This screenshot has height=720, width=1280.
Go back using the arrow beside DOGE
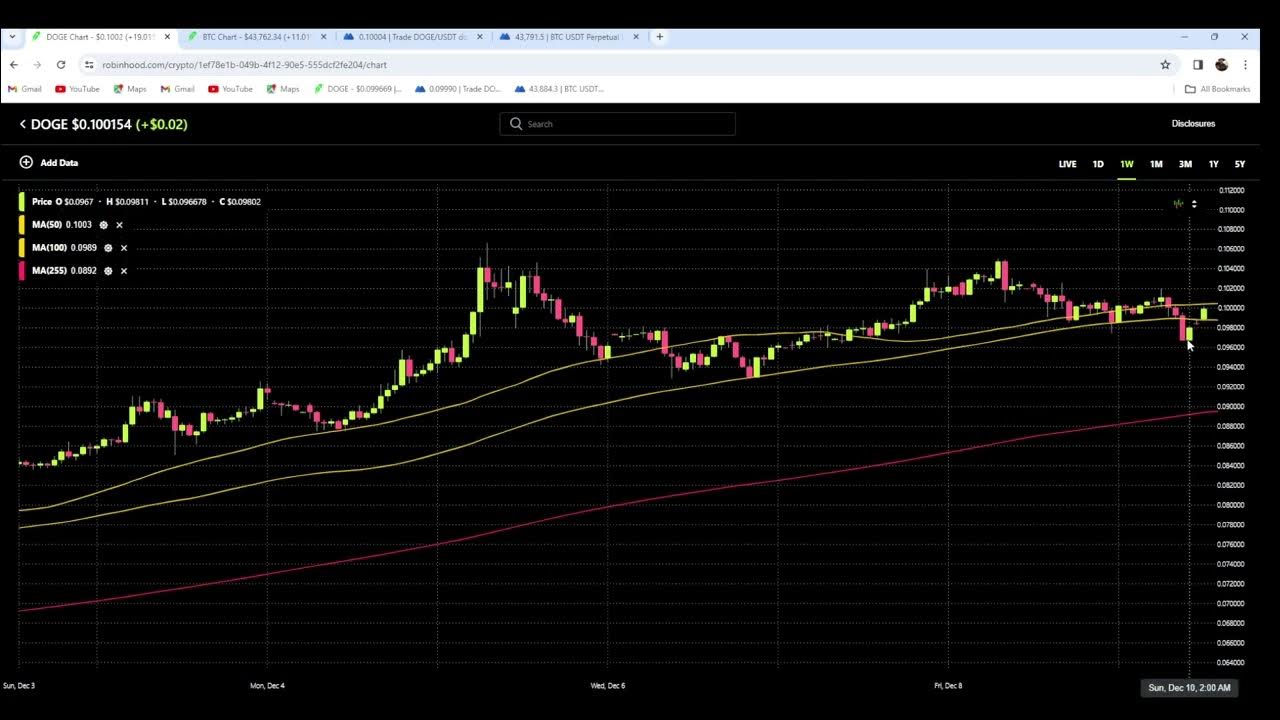[22, 124]
